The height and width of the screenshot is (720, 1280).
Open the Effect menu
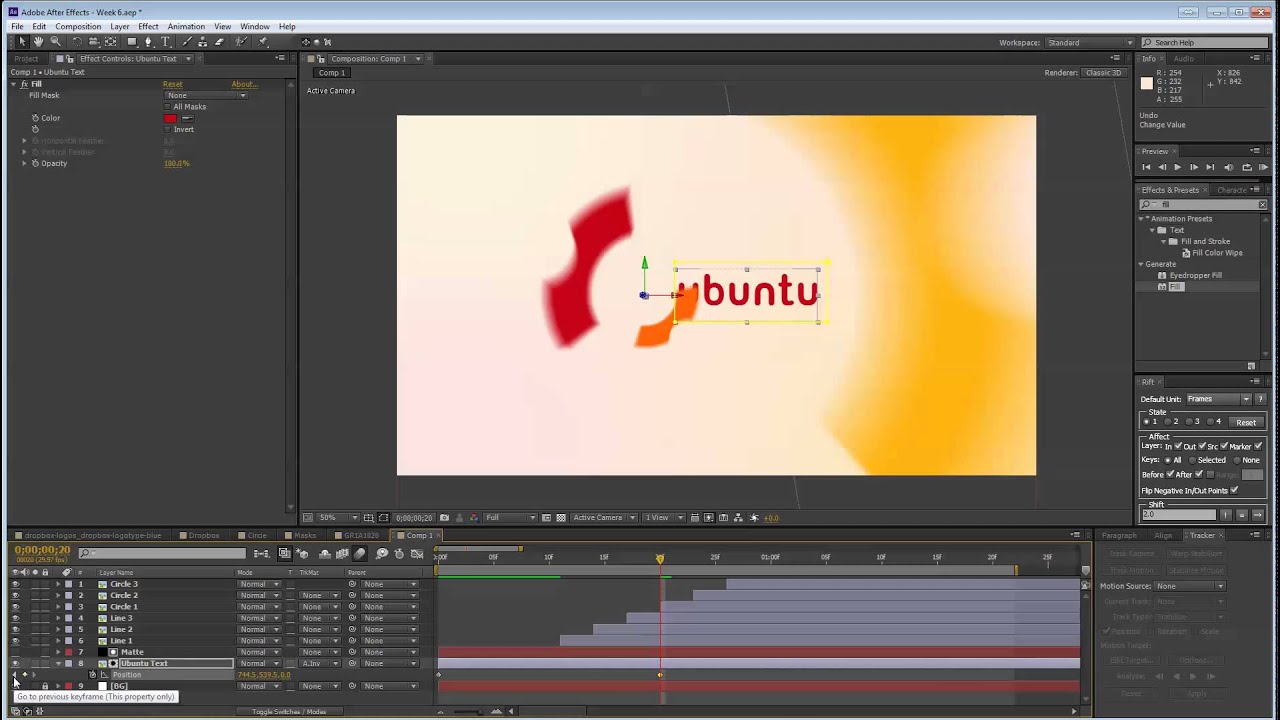point(148,26)
